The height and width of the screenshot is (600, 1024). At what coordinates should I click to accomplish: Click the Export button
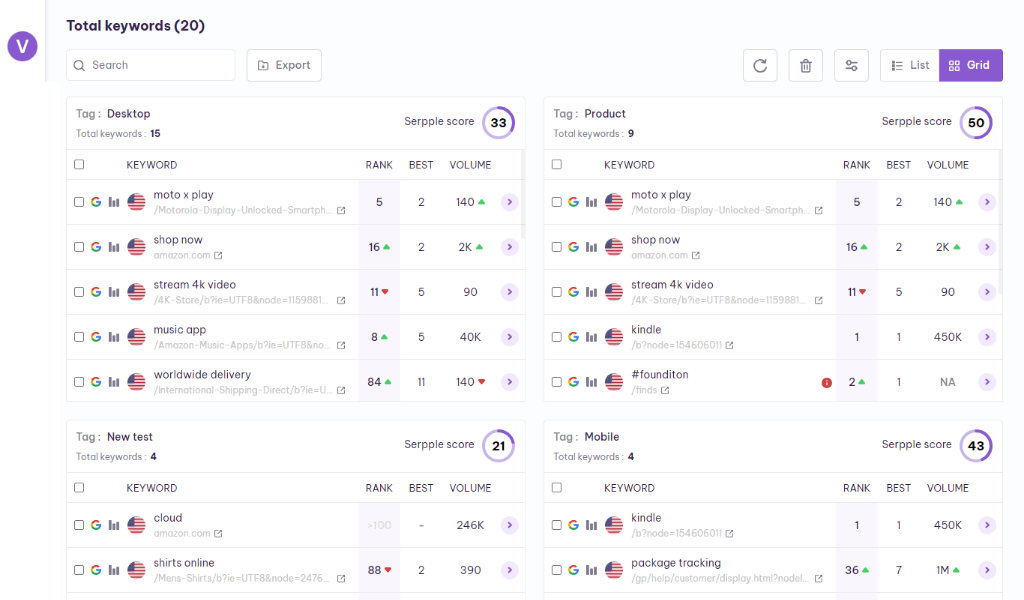(x=284, y=65)
